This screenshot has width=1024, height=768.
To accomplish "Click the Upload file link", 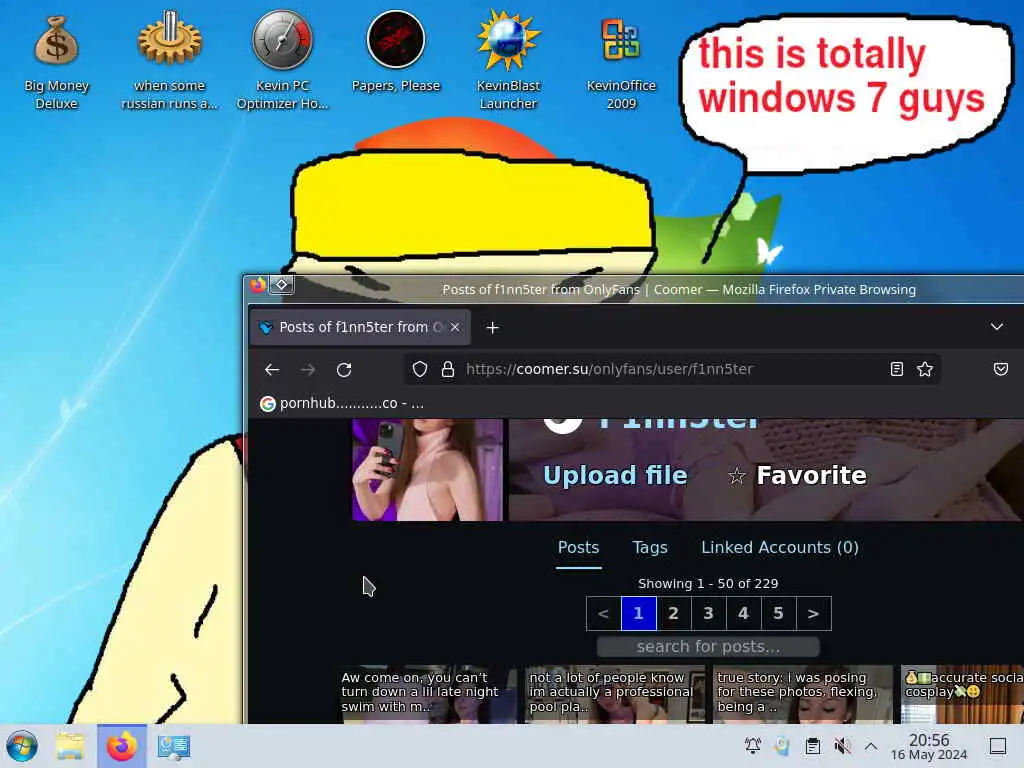I will point(615,475).
